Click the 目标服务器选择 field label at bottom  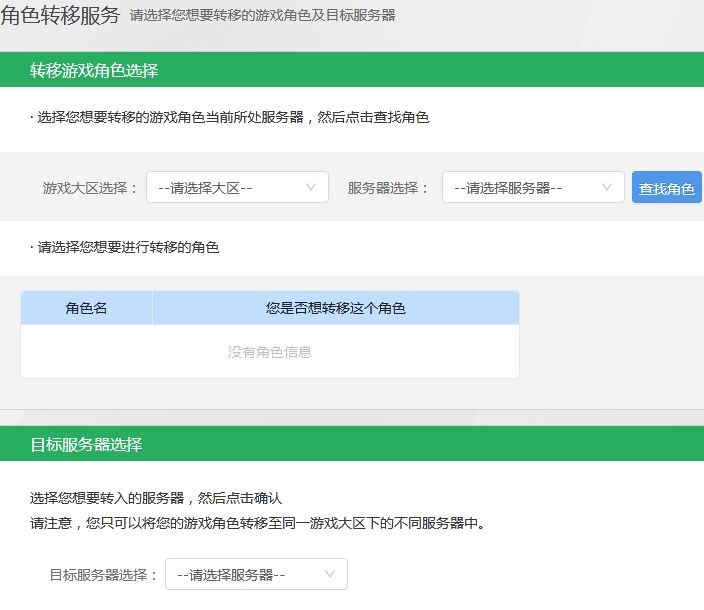[x=103, y=575]
